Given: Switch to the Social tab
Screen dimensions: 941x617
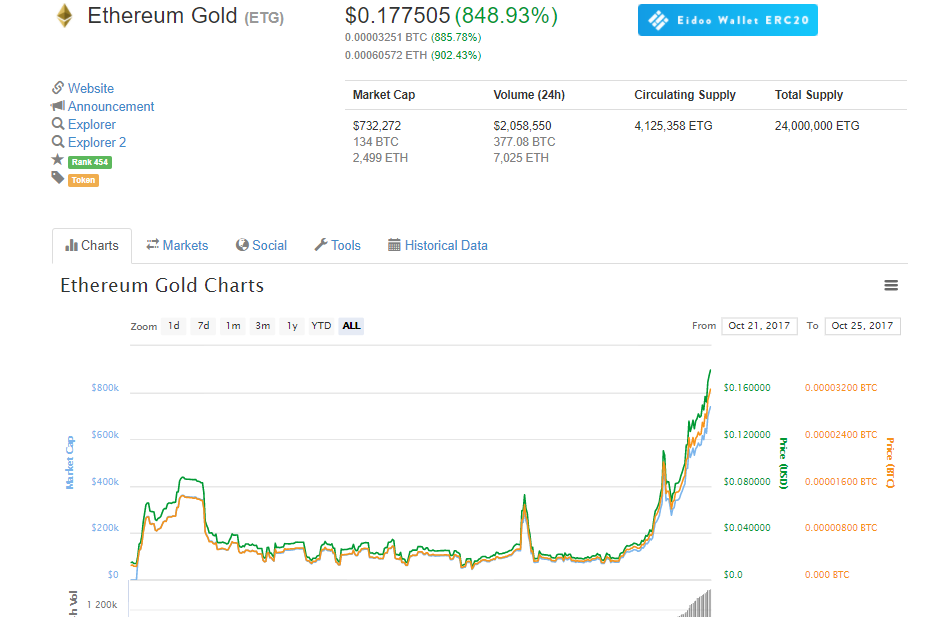Looking at the screenshot, I should [261, 245].
